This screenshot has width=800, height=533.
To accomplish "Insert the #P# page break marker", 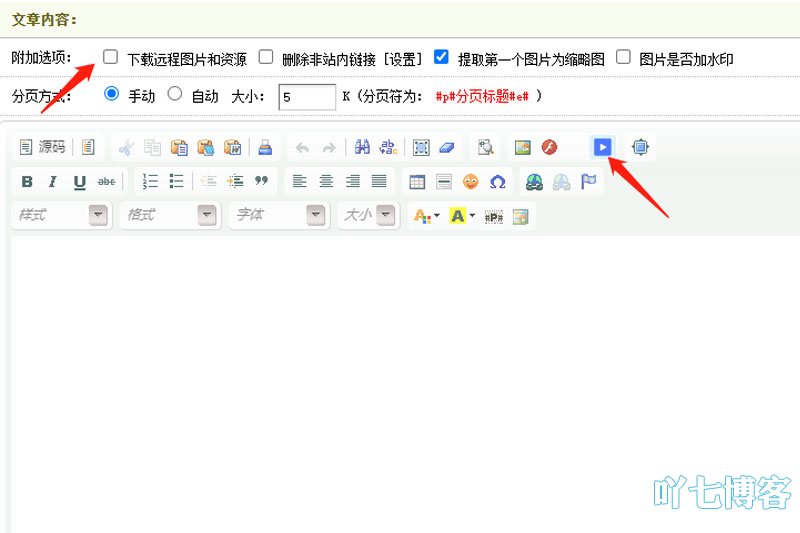I will [x=494, y=217].
